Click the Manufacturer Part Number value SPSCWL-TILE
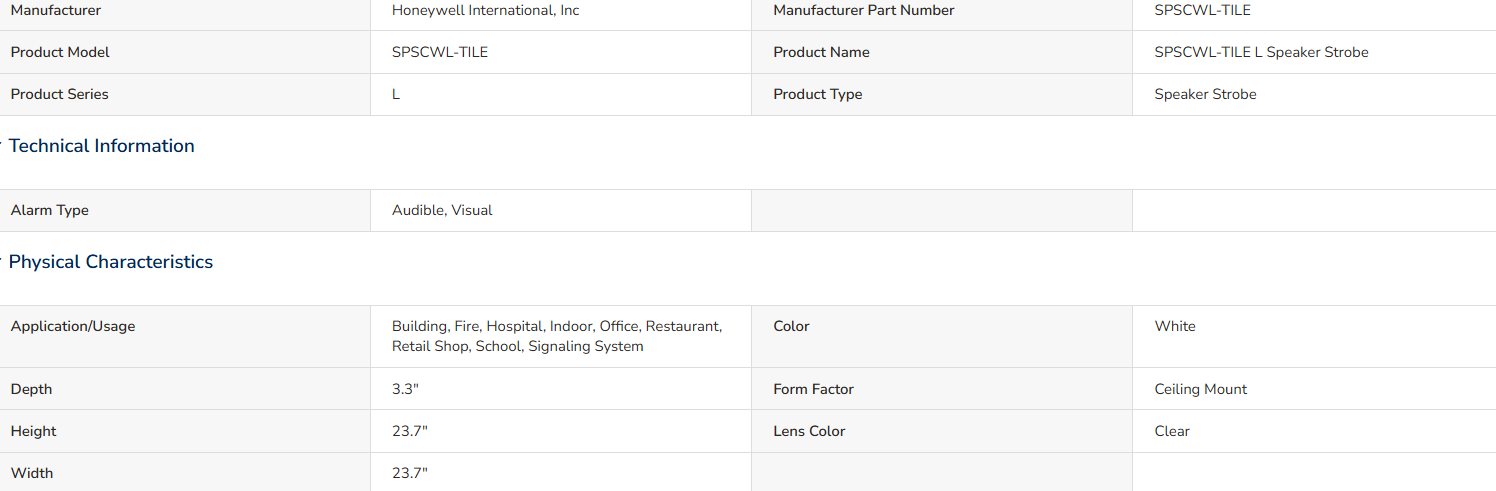The image size is (1496, 491). [x=1202, y=10]
